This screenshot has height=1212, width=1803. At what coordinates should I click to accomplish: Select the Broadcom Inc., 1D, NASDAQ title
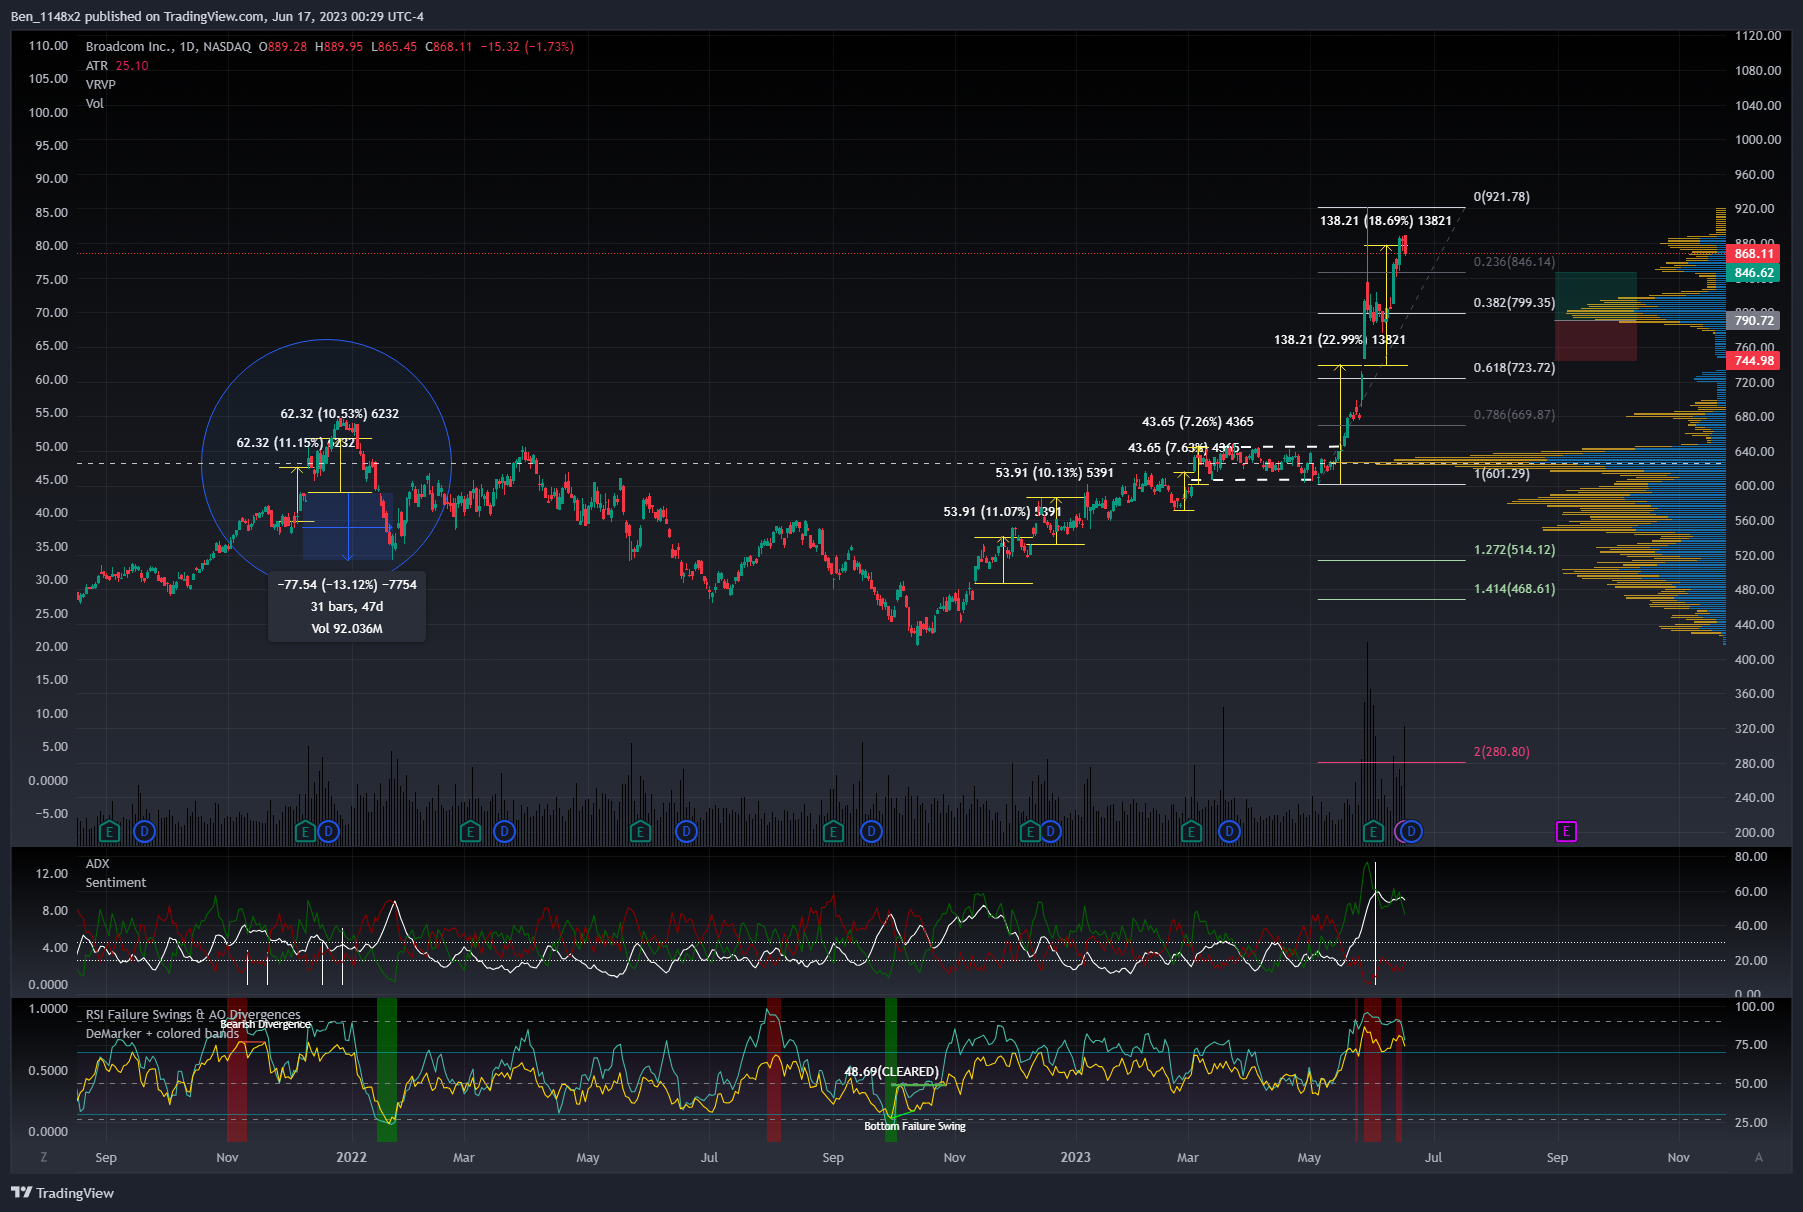coord(168,47)
